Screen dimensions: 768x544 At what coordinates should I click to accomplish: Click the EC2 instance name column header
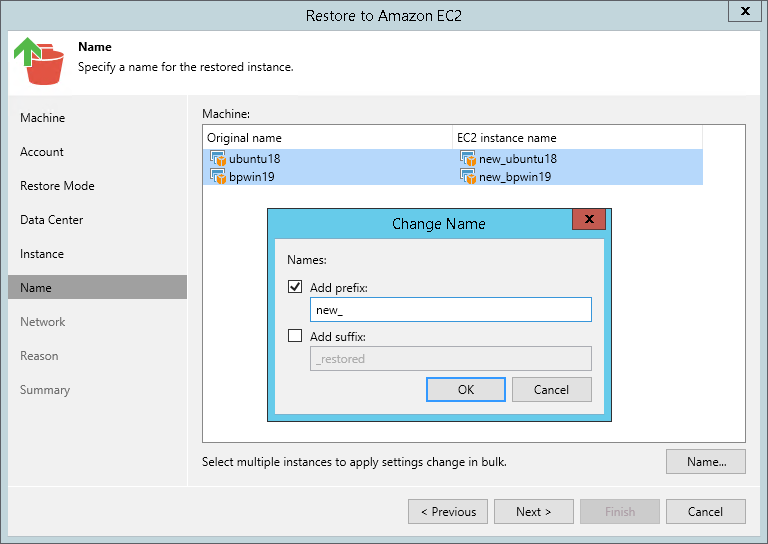coord(577,138)
